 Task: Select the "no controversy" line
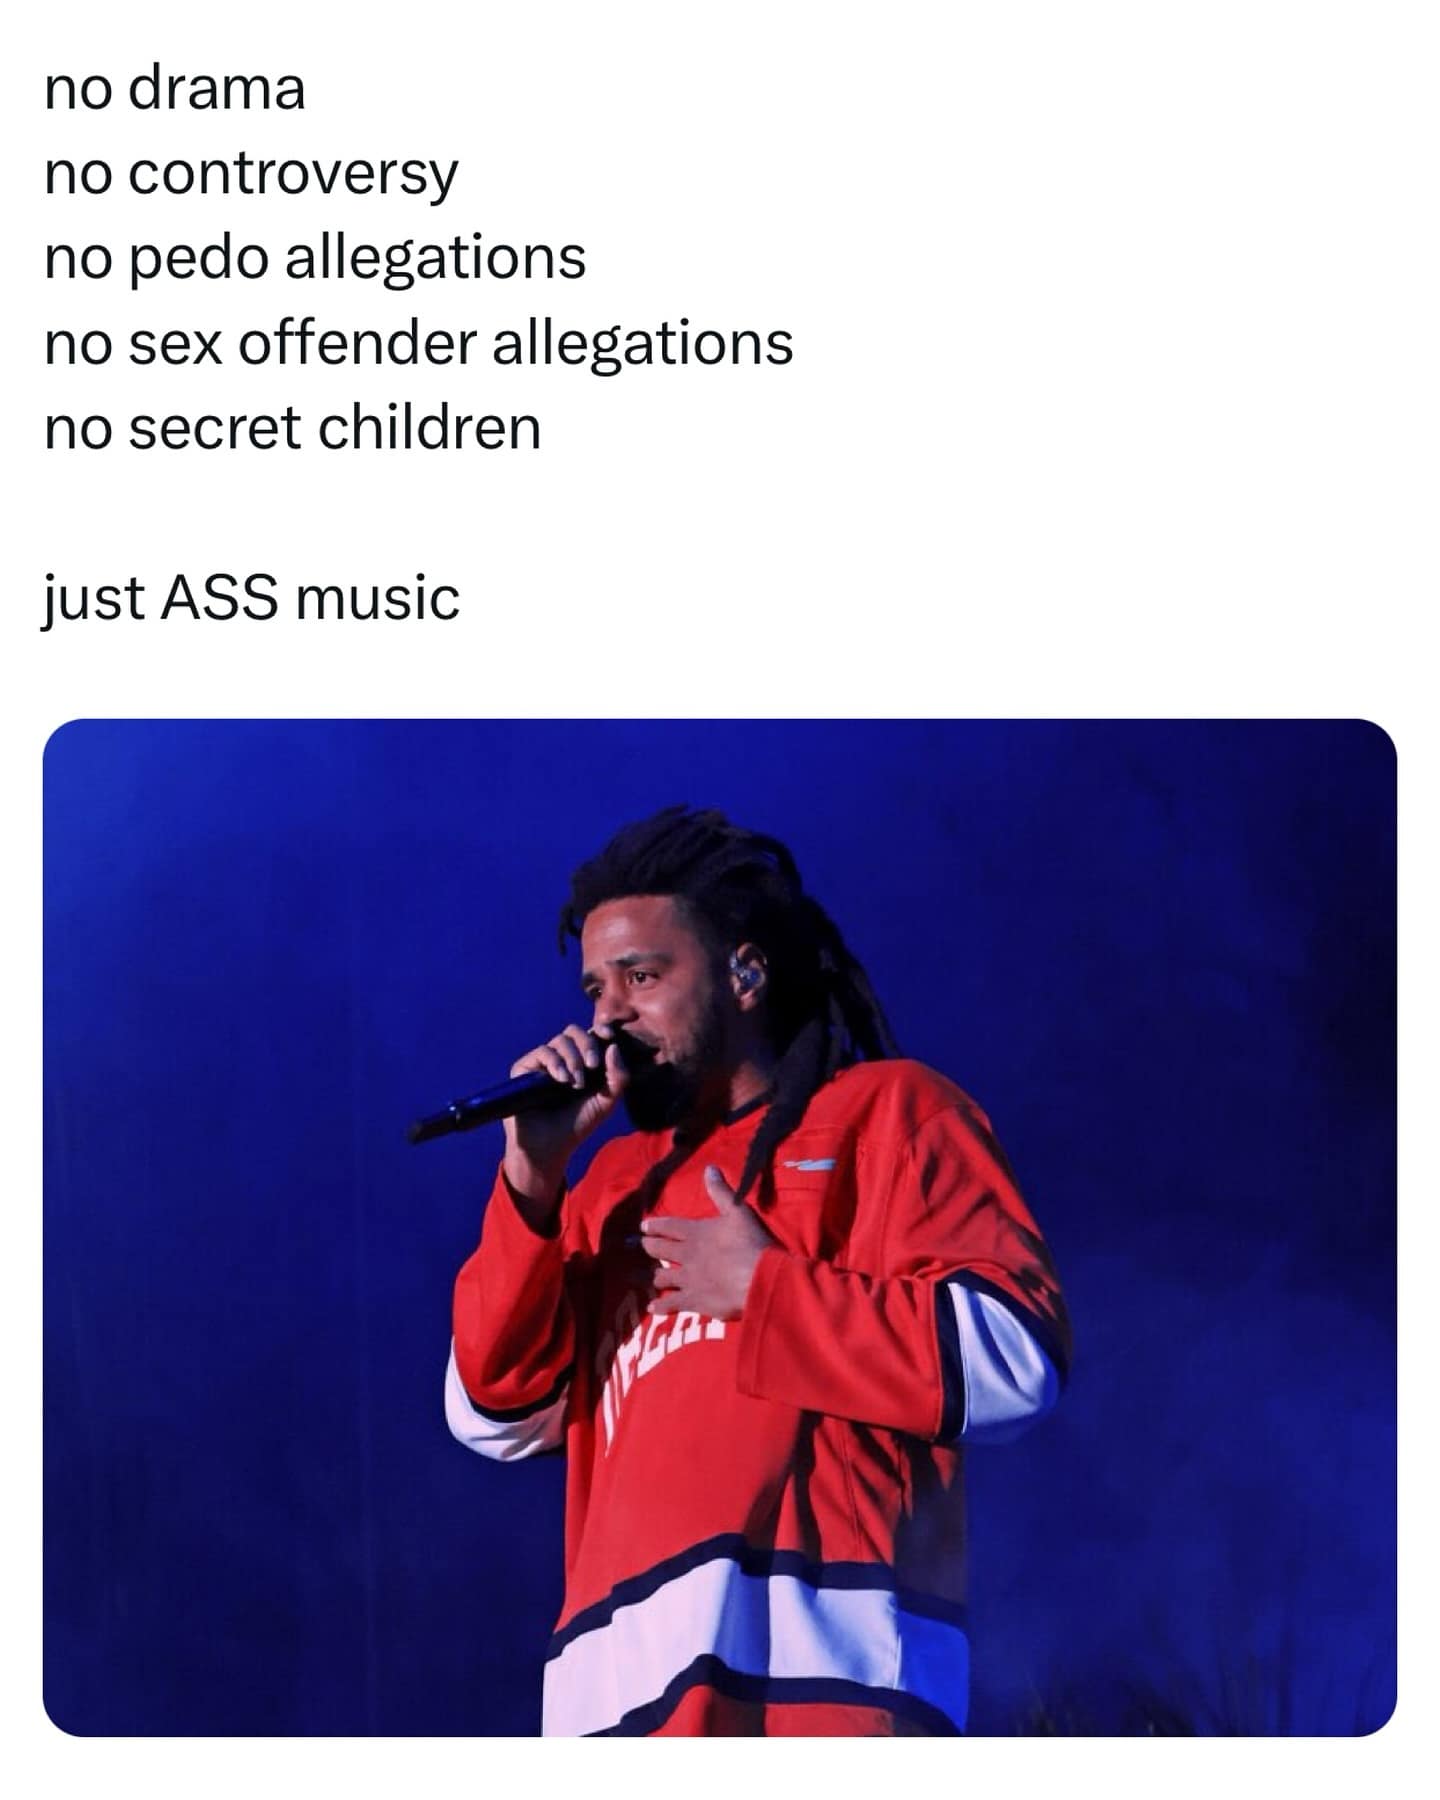[251, 174]
